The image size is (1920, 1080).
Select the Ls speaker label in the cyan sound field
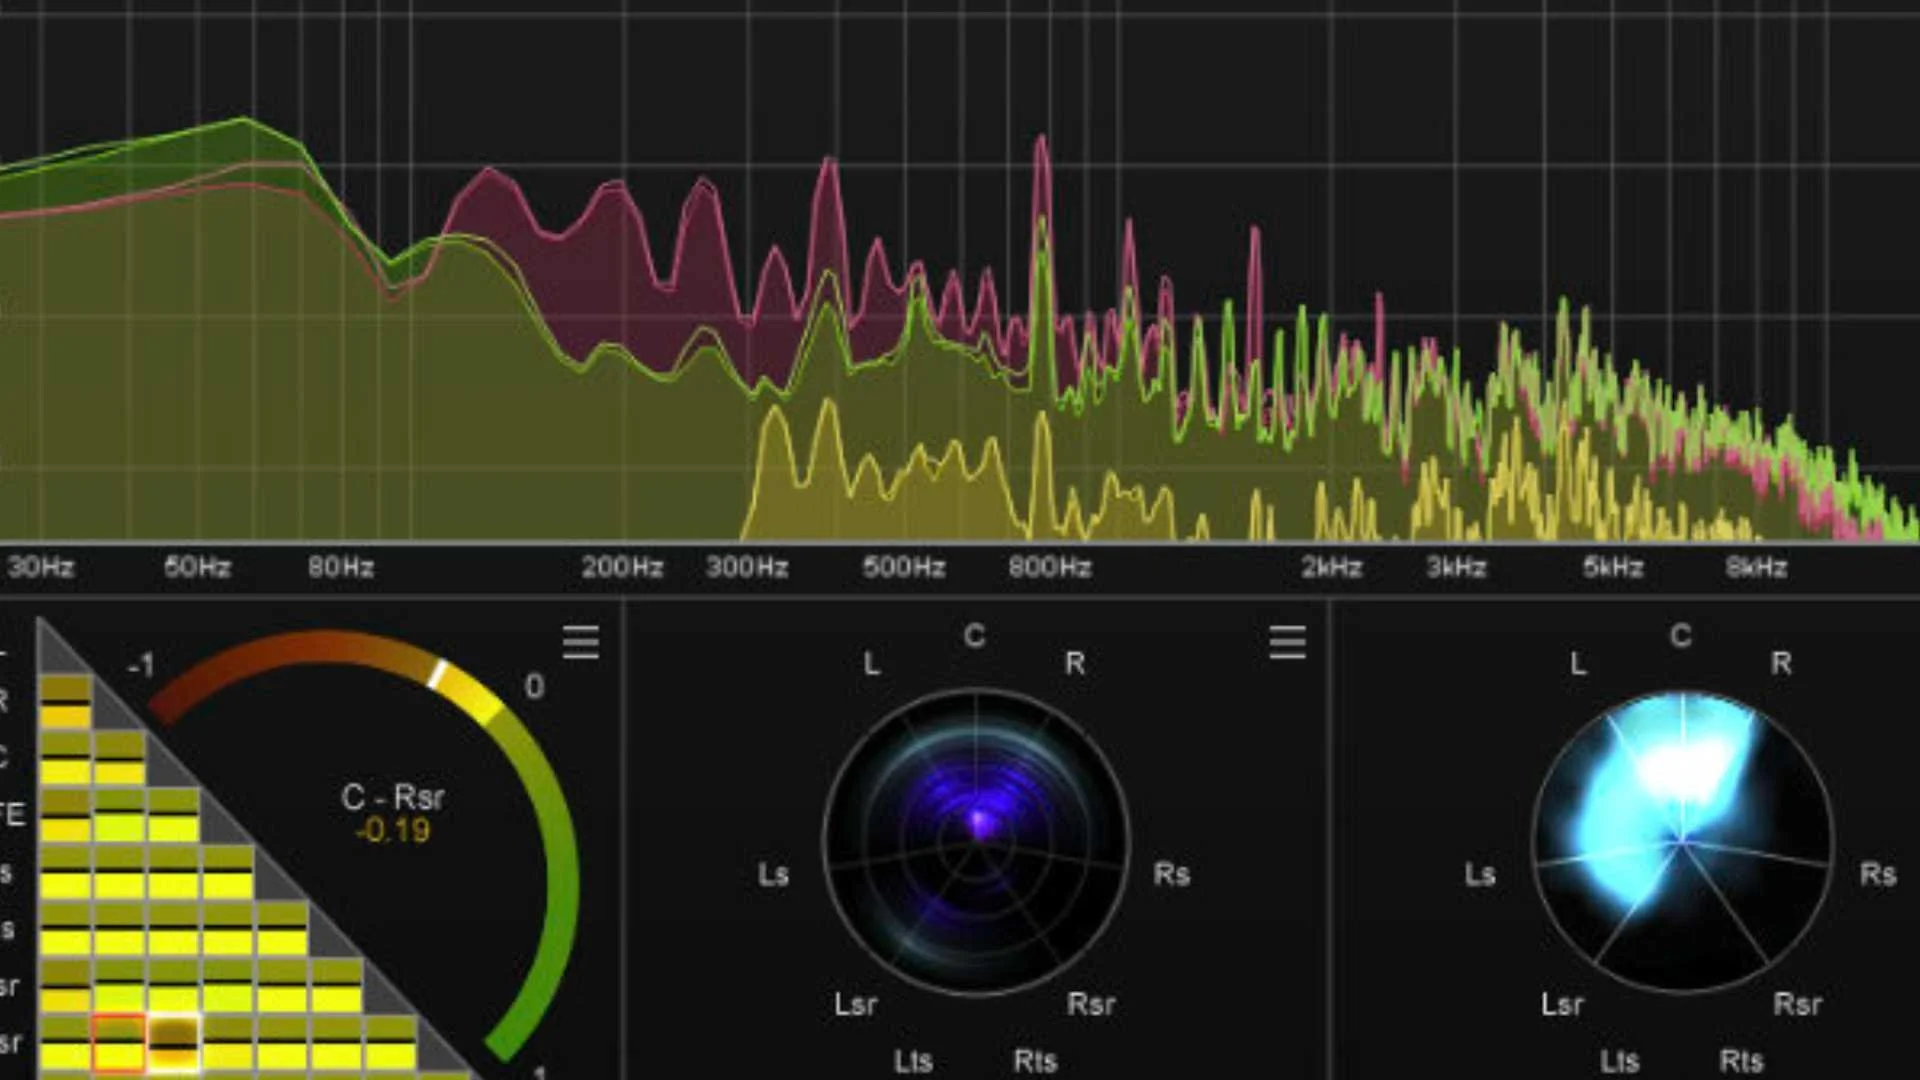click(x=1479, y=875)
